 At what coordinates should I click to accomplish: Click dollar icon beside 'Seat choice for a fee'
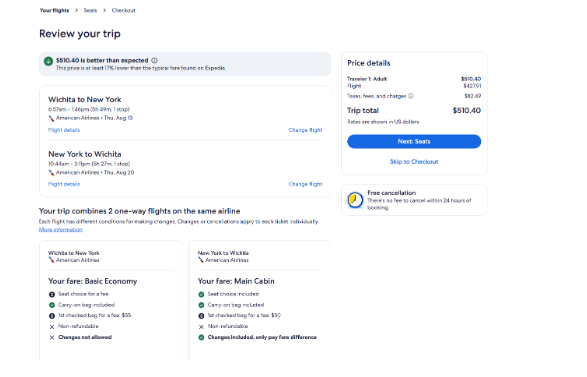(x=52, y=295)
